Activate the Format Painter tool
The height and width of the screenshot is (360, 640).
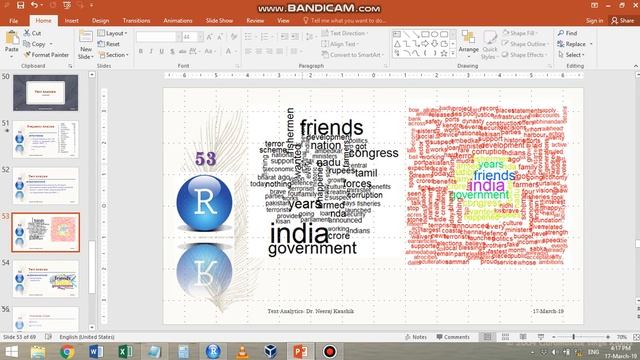click(46, 55)
